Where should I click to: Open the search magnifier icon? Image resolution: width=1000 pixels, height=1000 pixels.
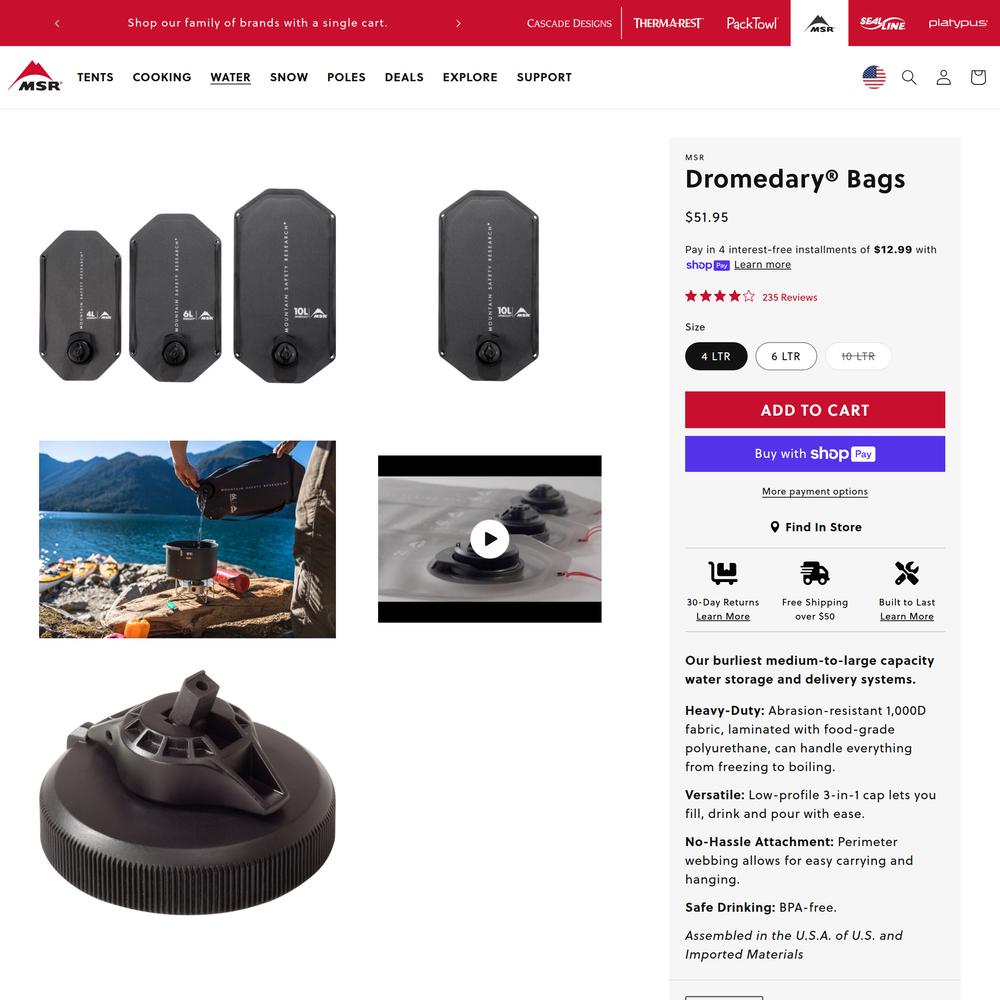[x=909, y=77]
